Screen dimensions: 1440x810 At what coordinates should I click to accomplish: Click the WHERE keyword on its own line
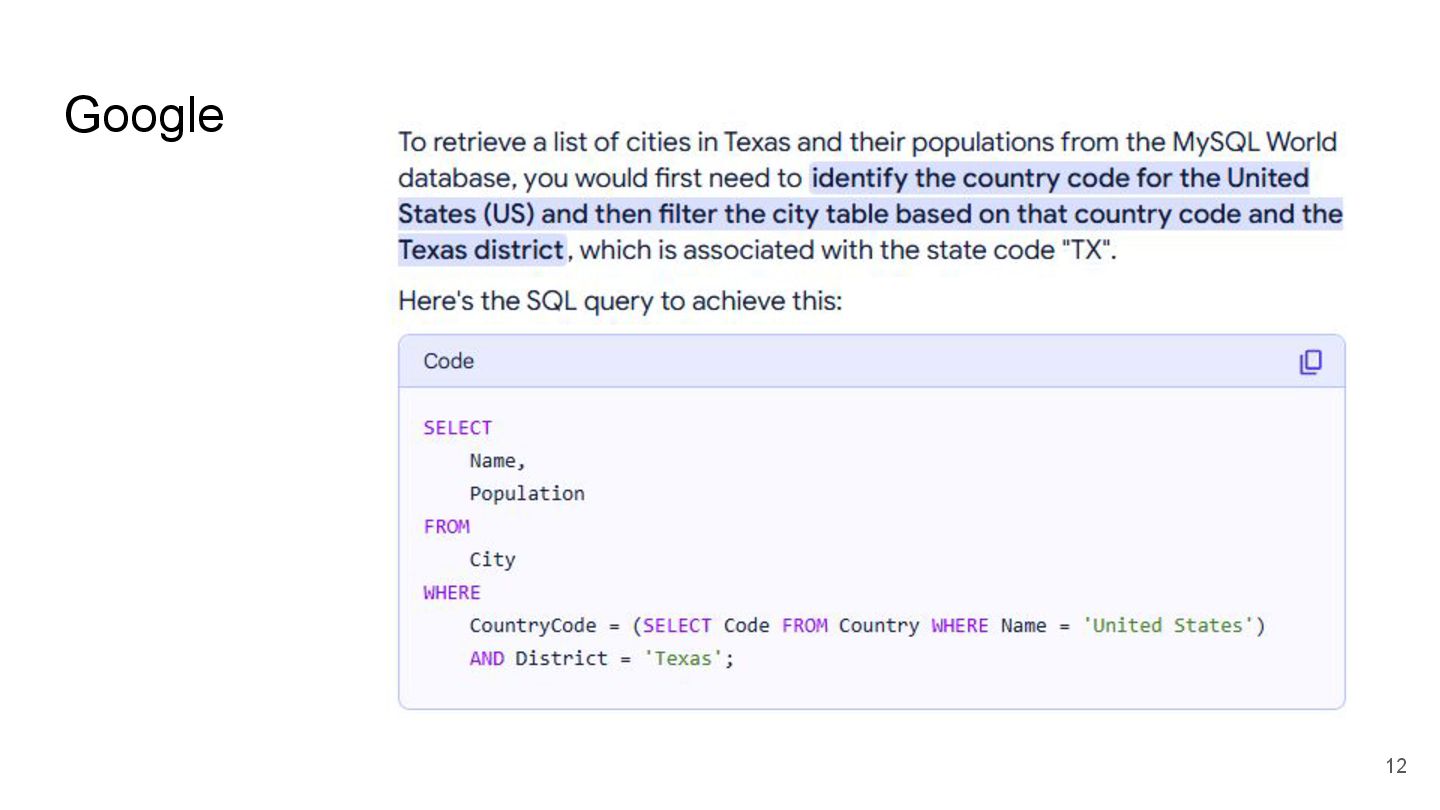(452, 592)
